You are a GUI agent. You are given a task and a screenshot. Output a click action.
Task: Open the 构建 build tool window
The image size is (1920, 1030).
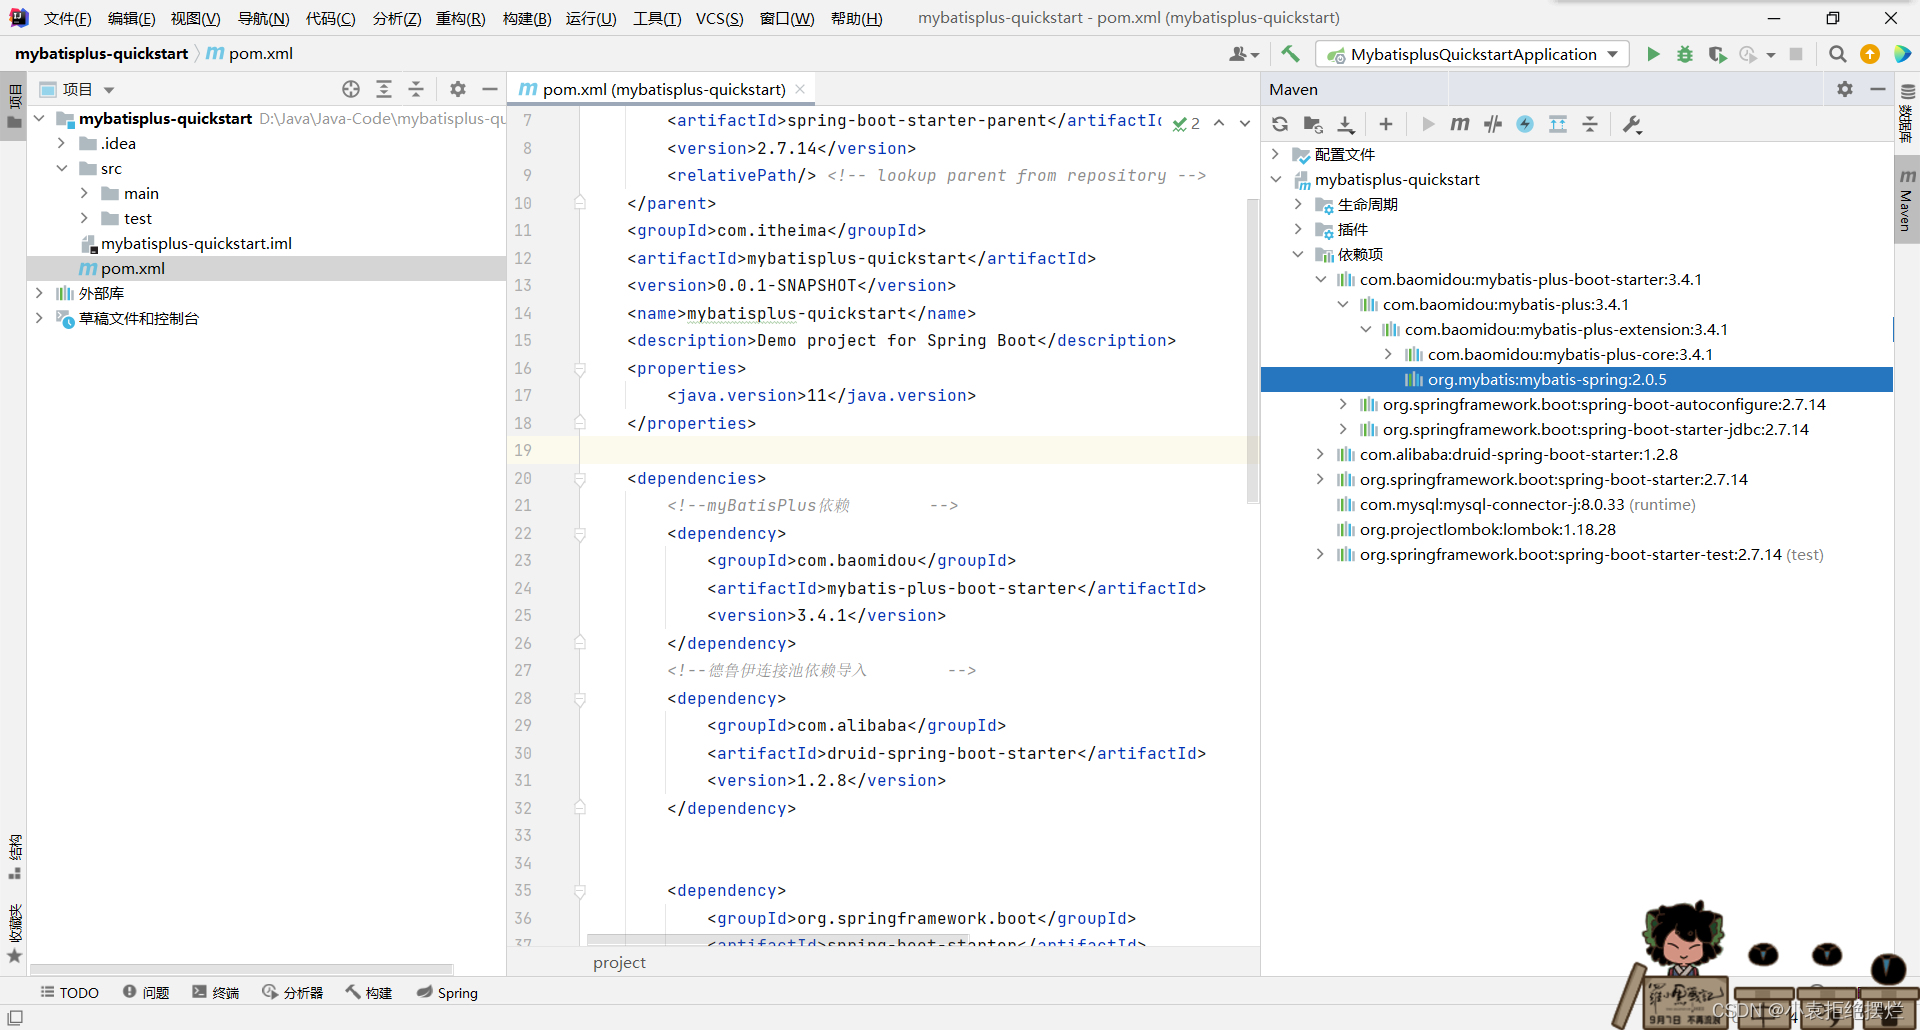(369, 992)
